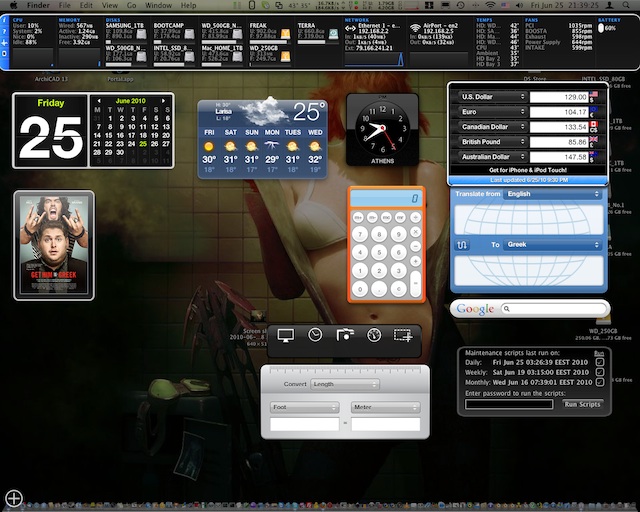Screen dimensions: 640x512
Task: Click the Run Scripts button
Action: [x=582, y=404]
